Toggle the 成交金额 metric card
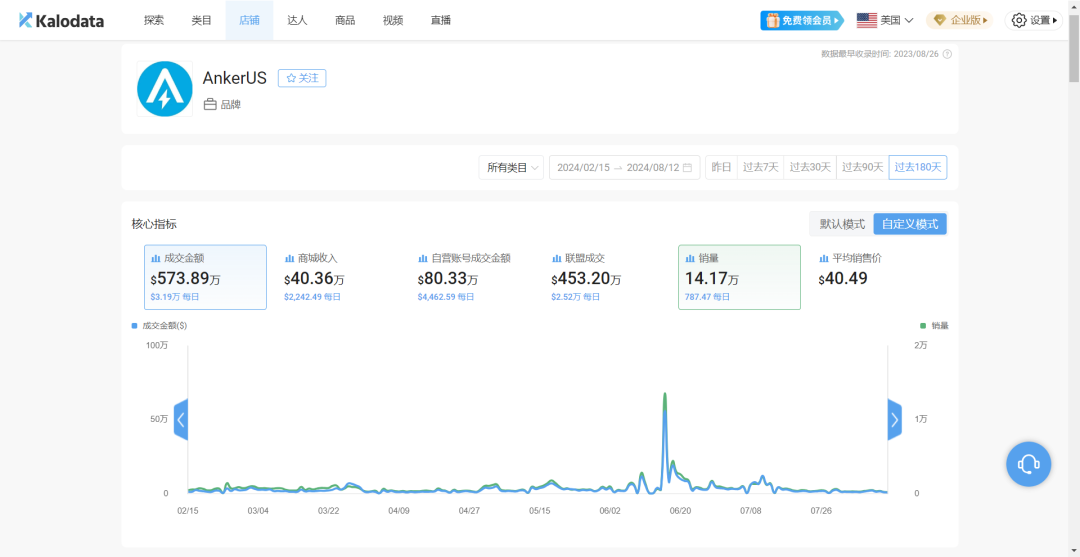 (x=205, y=277)
